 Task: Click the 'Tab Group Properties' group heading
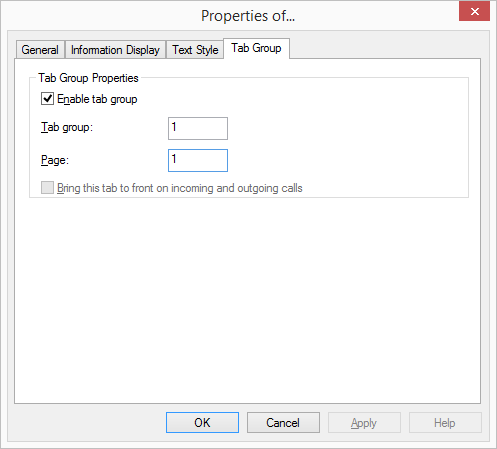pyautogui.click(x=88, y=78)
